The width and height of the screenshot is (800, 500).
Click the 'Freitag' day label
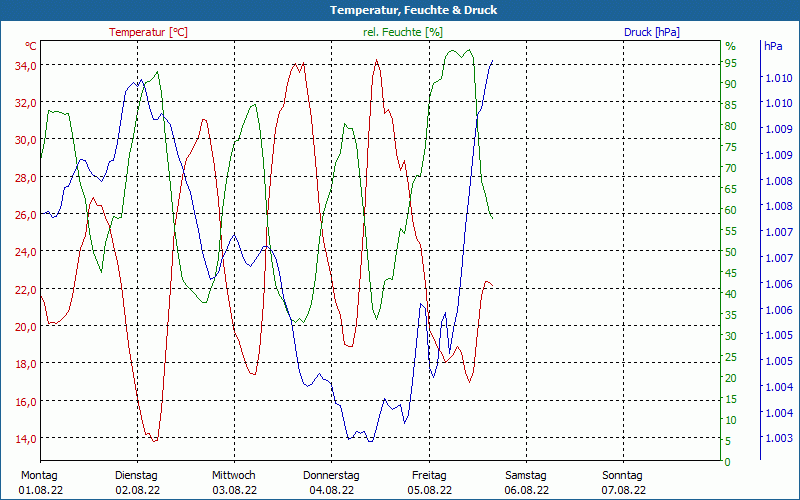tap(429, 476)
